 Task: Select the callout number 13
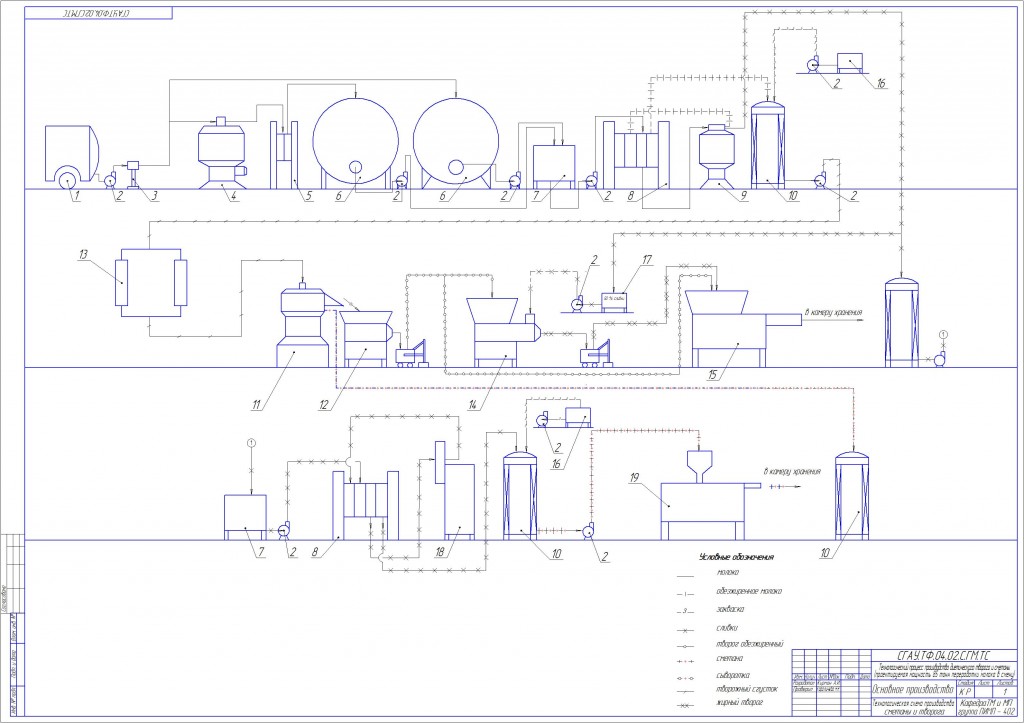[x=84, y=255]
